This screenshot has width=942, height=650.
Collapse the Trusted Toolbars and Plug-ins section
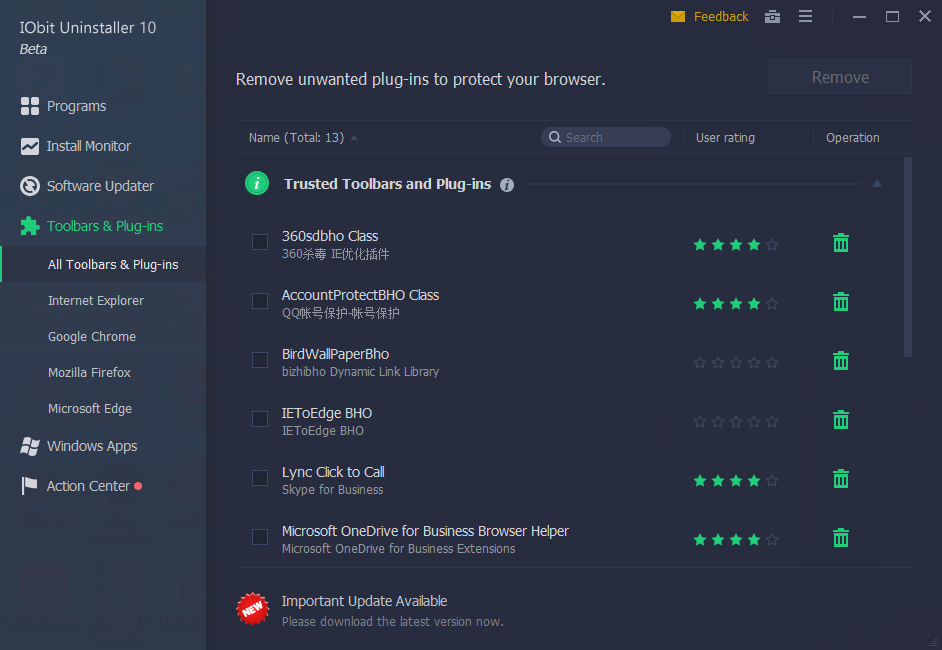876,184
